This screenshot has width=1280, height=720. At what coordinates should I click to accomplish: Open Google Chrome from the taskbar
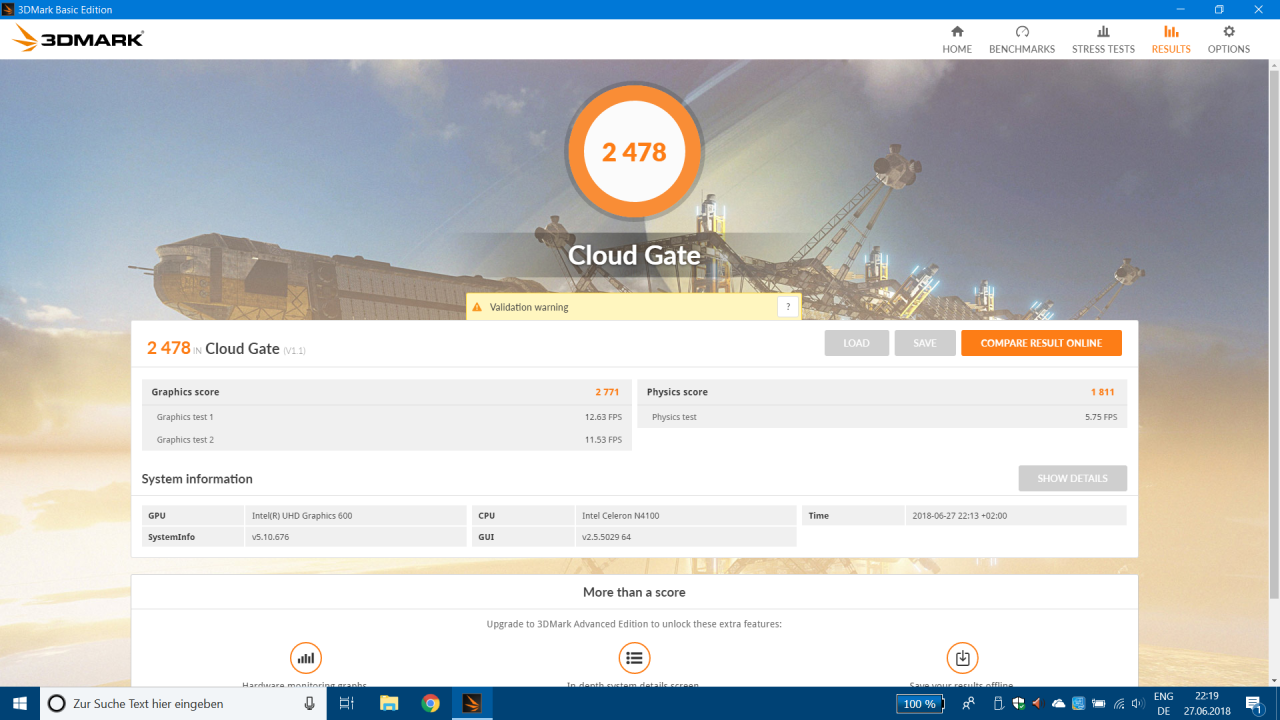click(x=430, y=704)
